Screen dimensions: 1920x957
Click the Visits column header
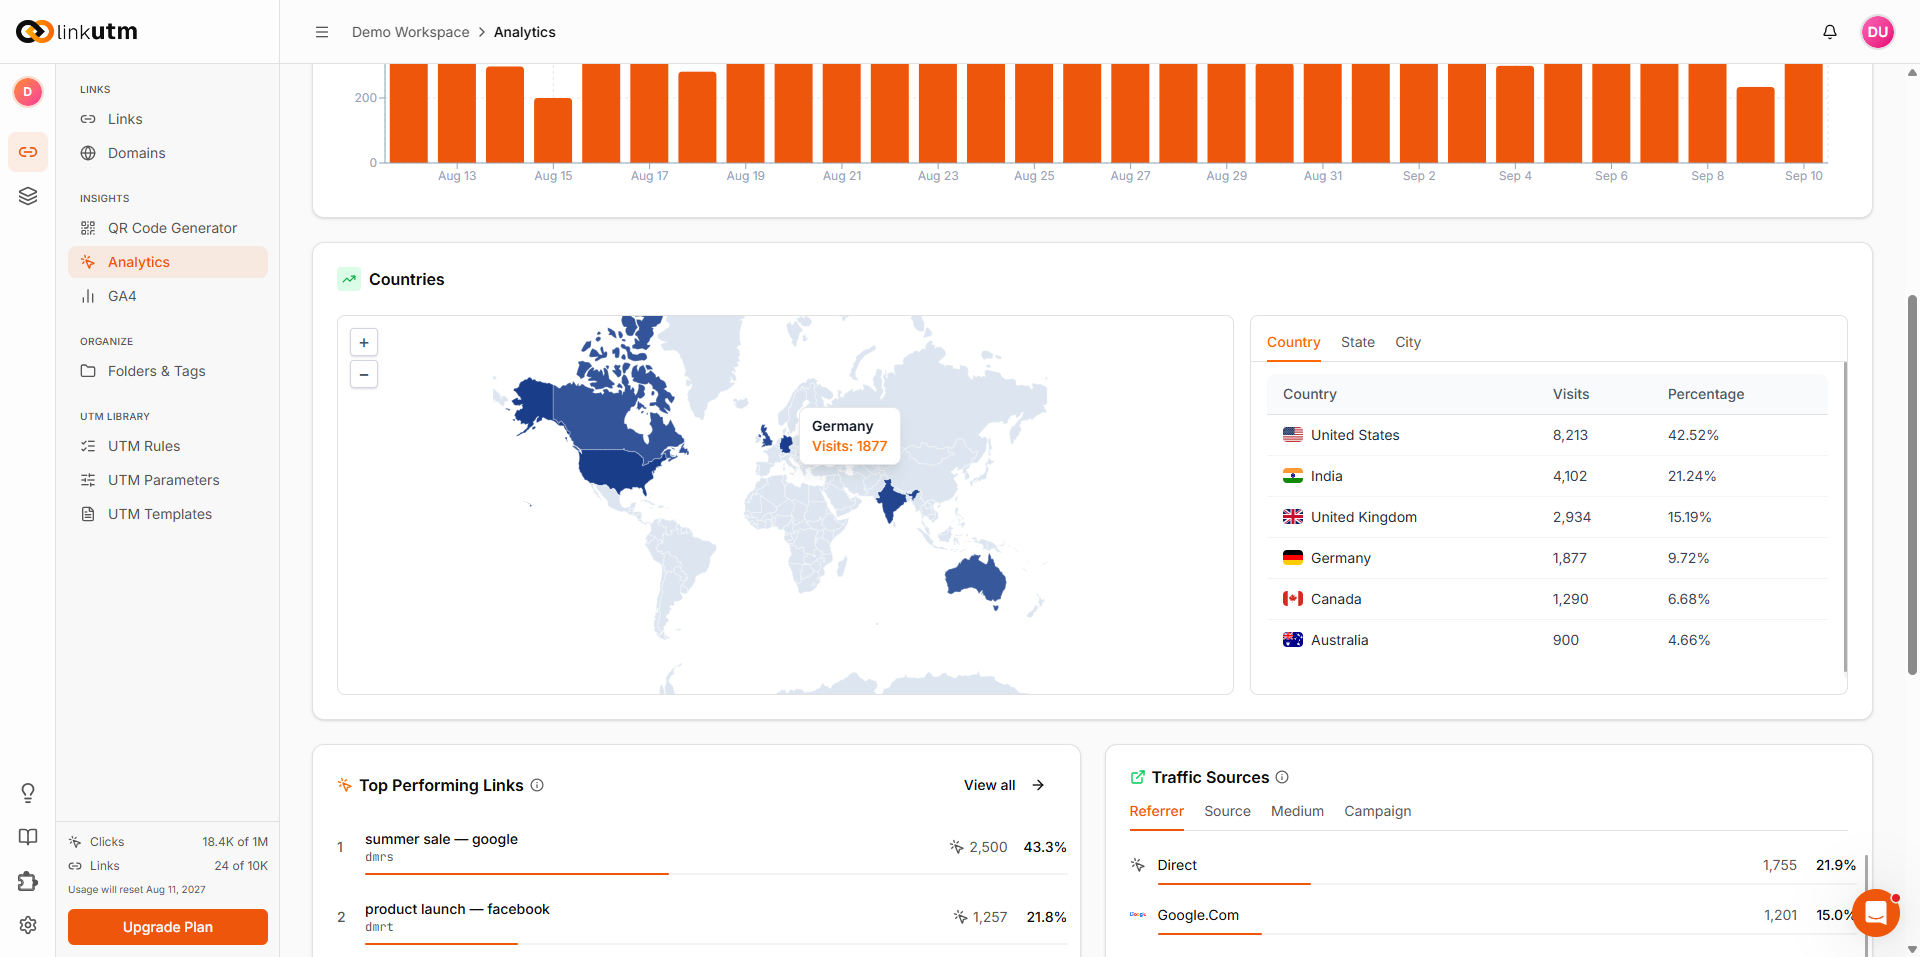[1570, 394]
